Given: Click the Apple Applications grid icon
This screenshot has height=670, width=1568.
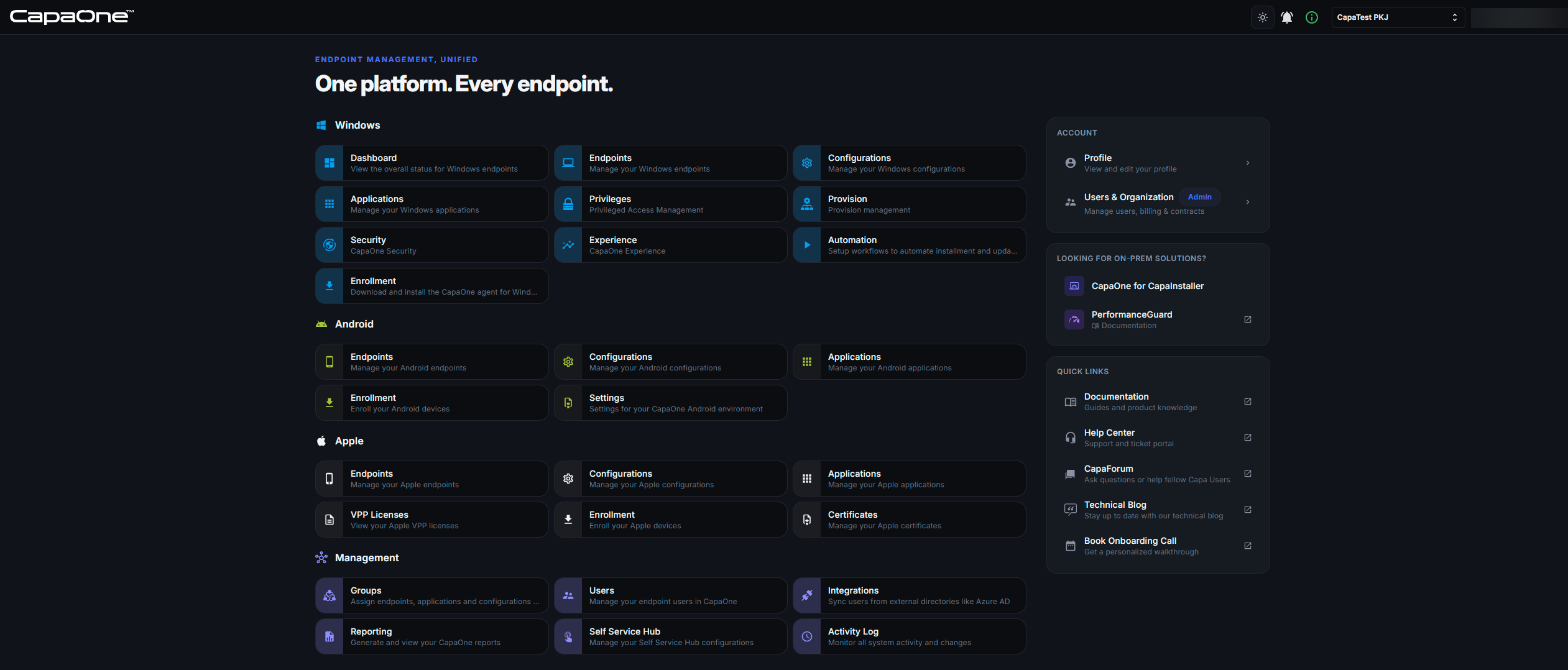Looking at the screenshot, I should 807,479.
